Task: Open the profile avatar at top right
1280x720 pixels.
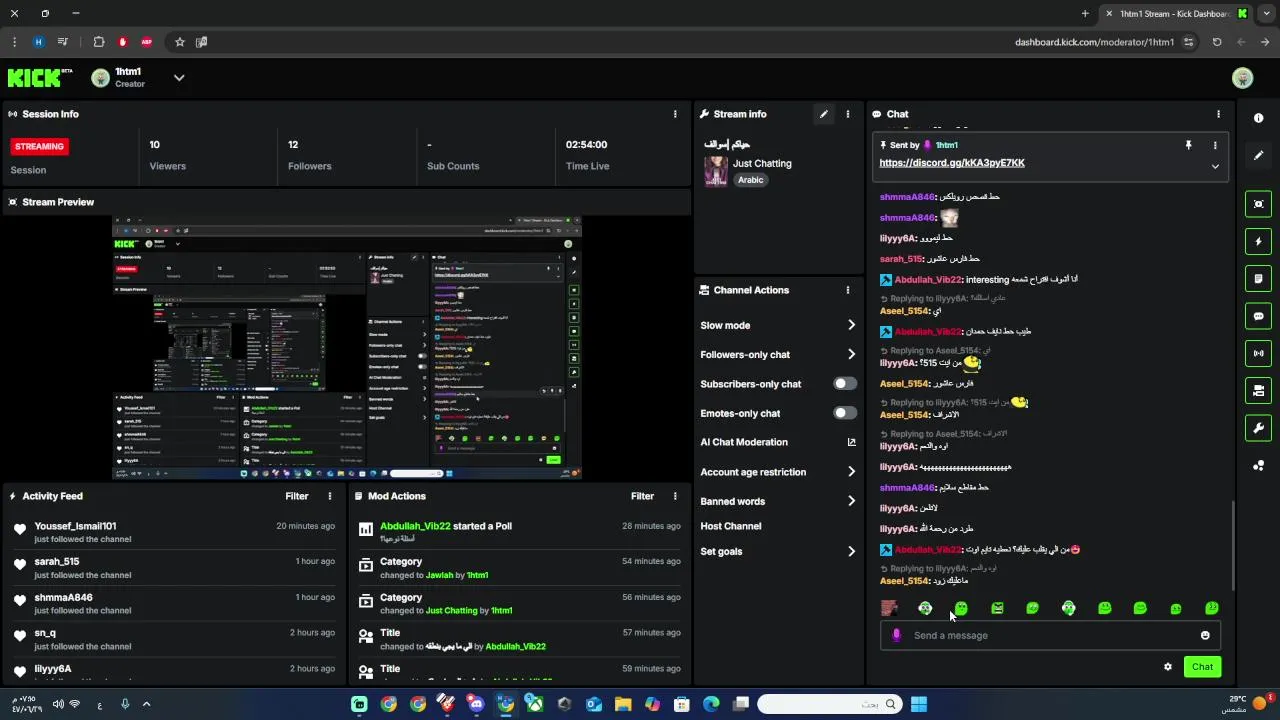Action: point(1243,78)
